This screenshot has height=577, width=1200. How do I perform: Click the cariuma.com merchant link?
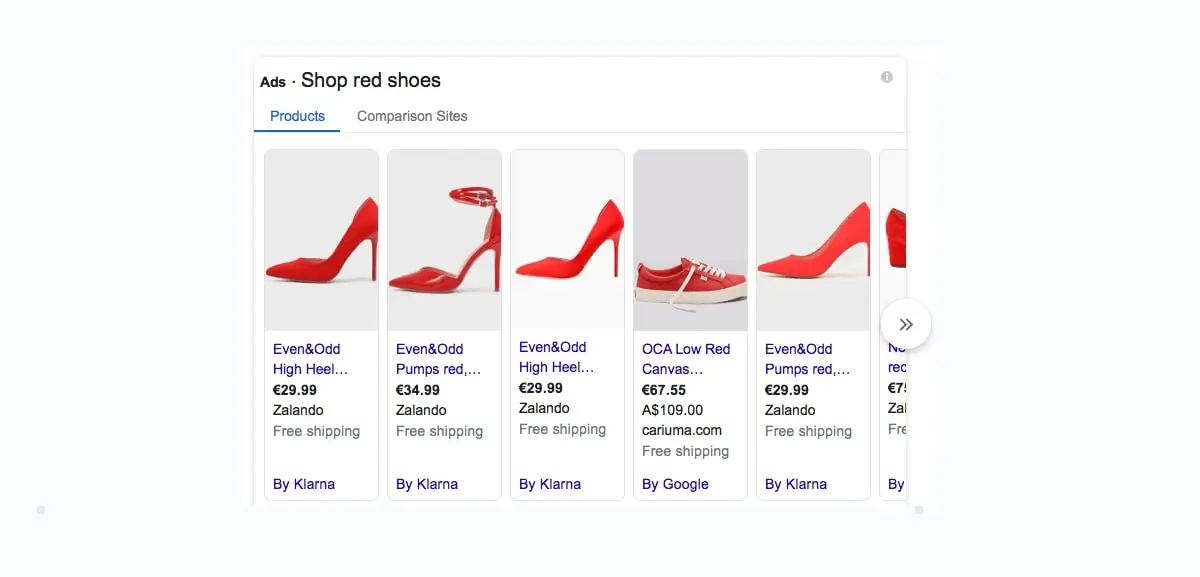point(682,430)
